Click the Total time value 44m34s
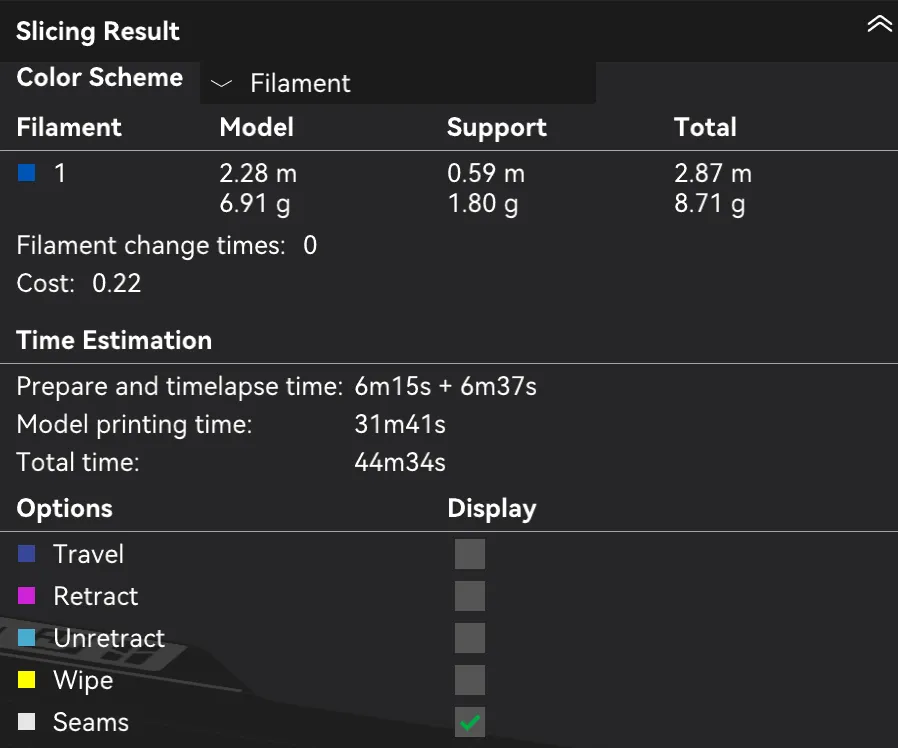Image resolution: width=898 pixels, height=748 pixels. [x=400, y=462]
